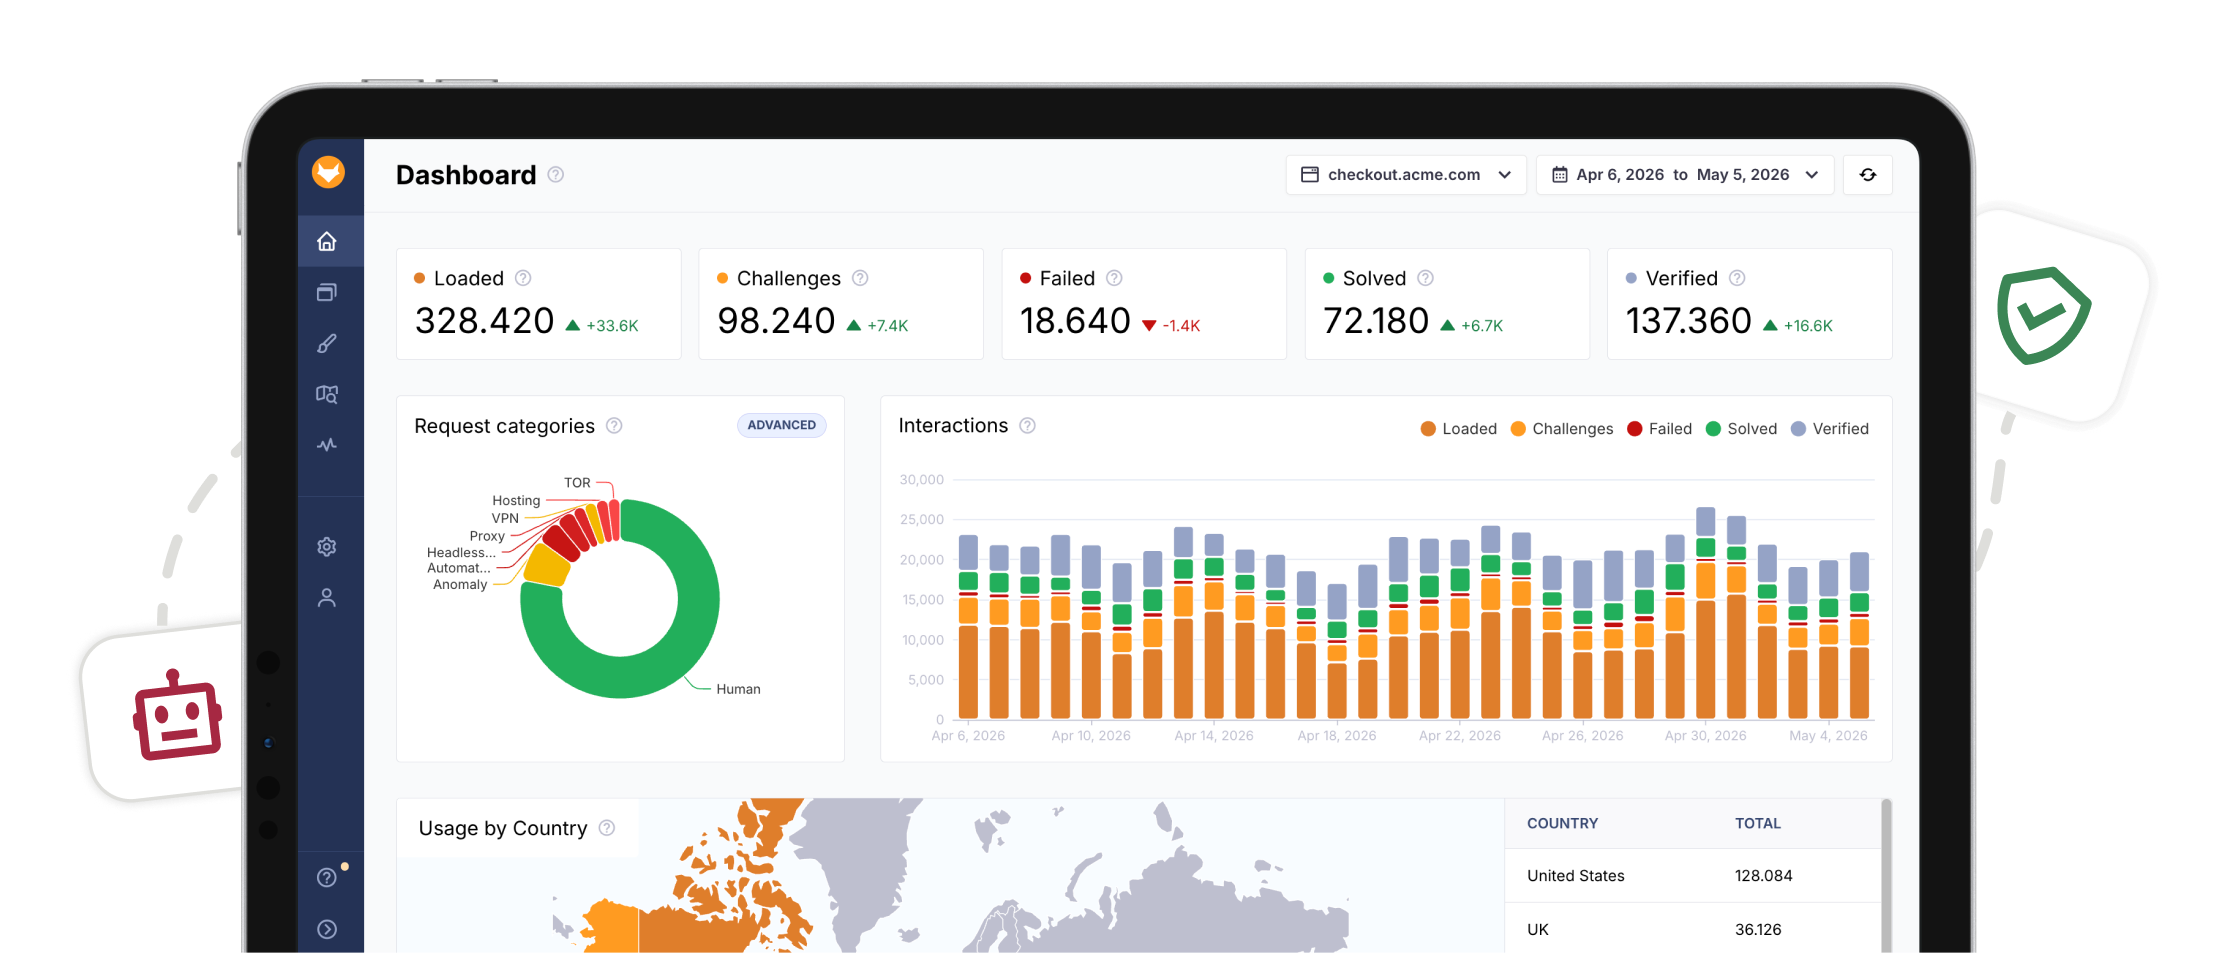The image size is (2216, 953).
Task: Click the Human label on donut chart
Action: (738, 689)
